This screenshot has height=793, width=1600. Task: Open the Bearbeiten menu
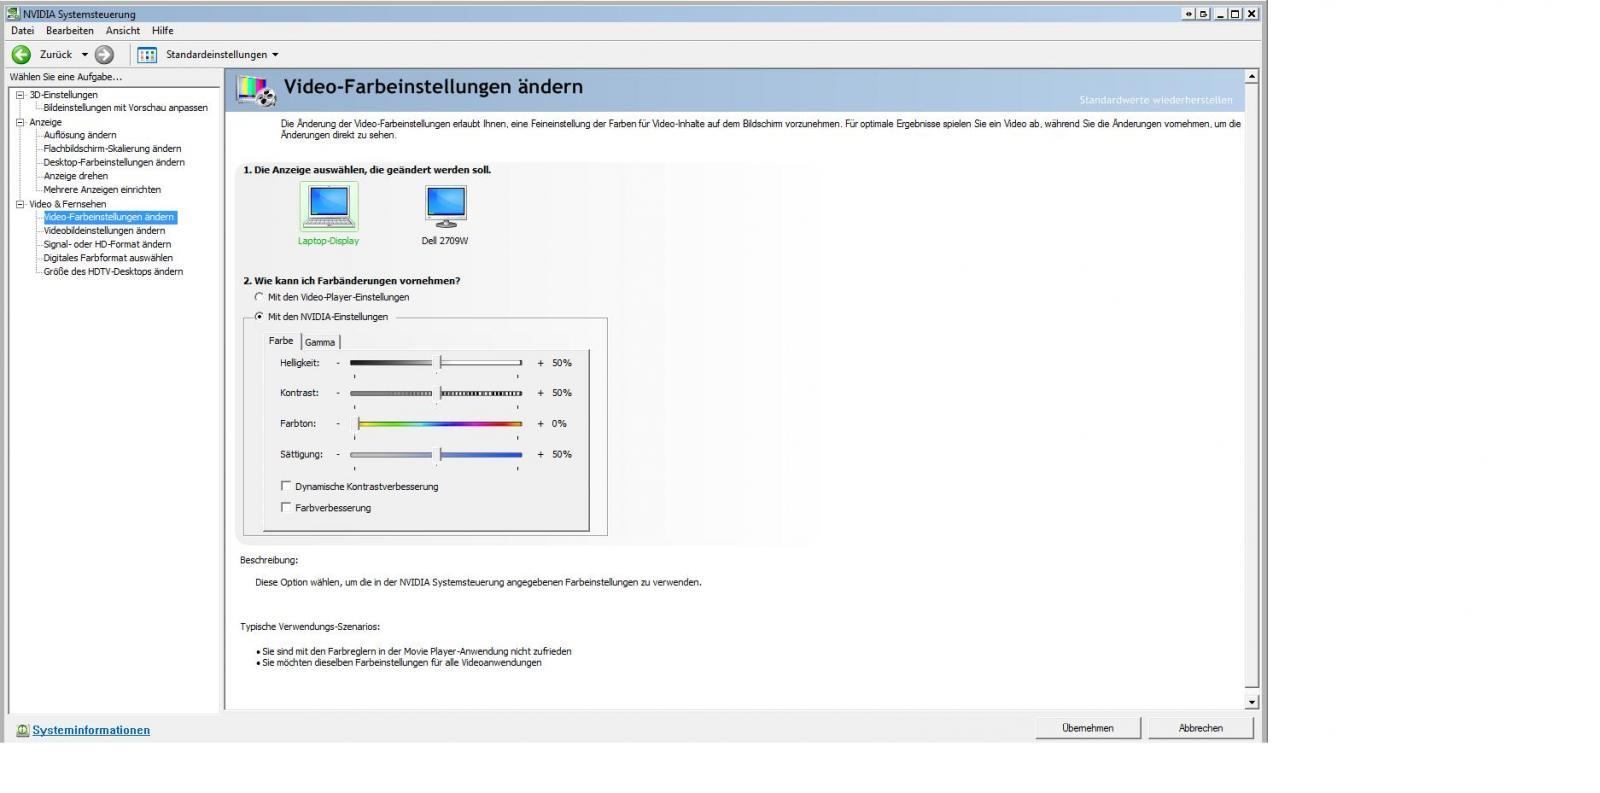pyautogui.click(x=70, y=31)
